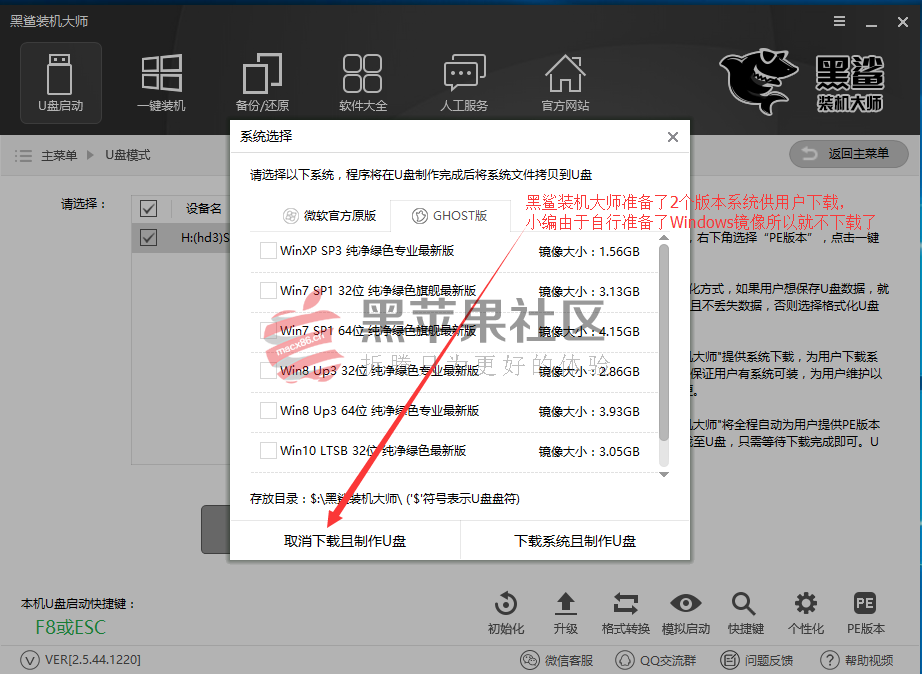Click 返回主菜单 button

pyautogui.click(x=848, y=154)
